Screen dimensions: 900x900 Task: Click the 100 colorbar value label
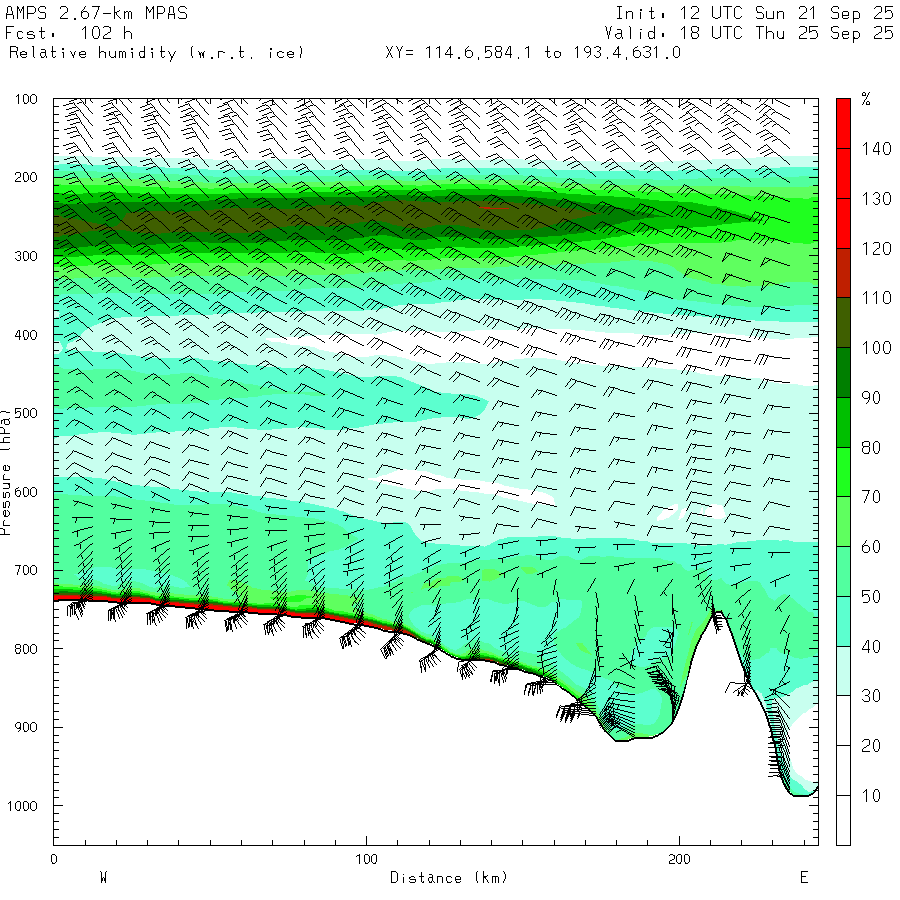pos(876,348)
